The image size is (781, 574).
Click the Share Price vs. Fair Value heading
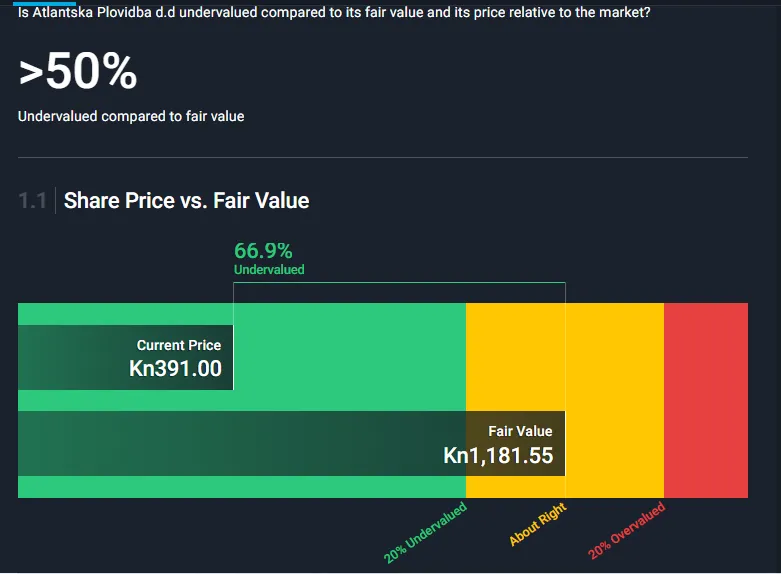(x=186, y=201)
